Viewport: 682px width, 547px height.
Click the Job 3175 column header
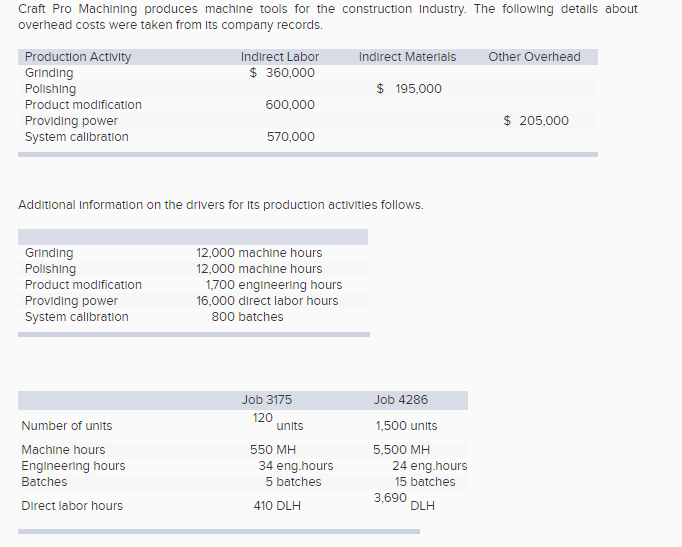267,400
